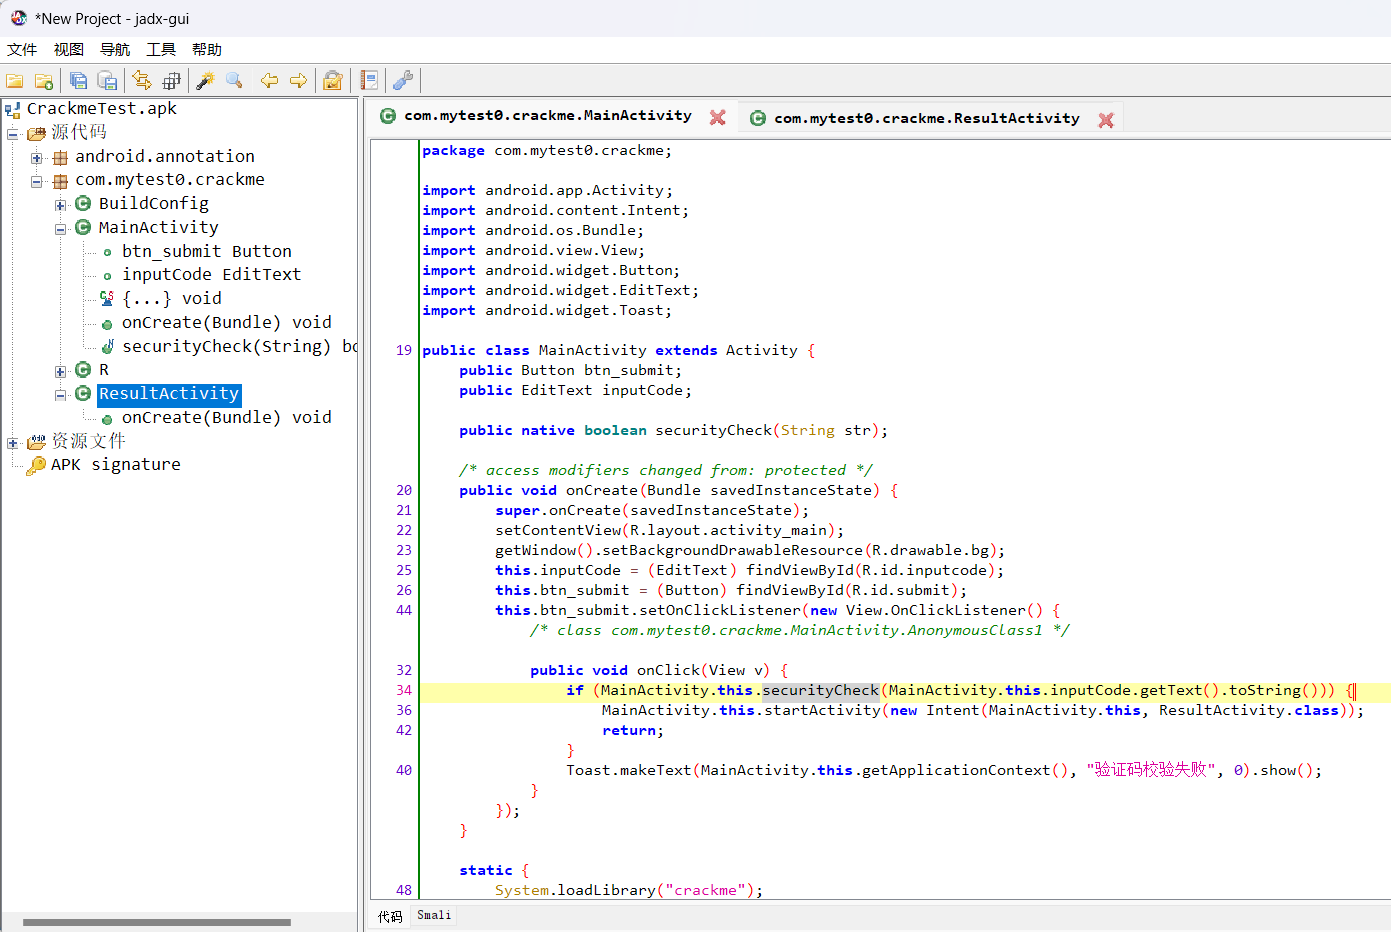1392x932 pixels.
Task: Toggle the deobfuscation padlock icon
Action: (333, 81)
